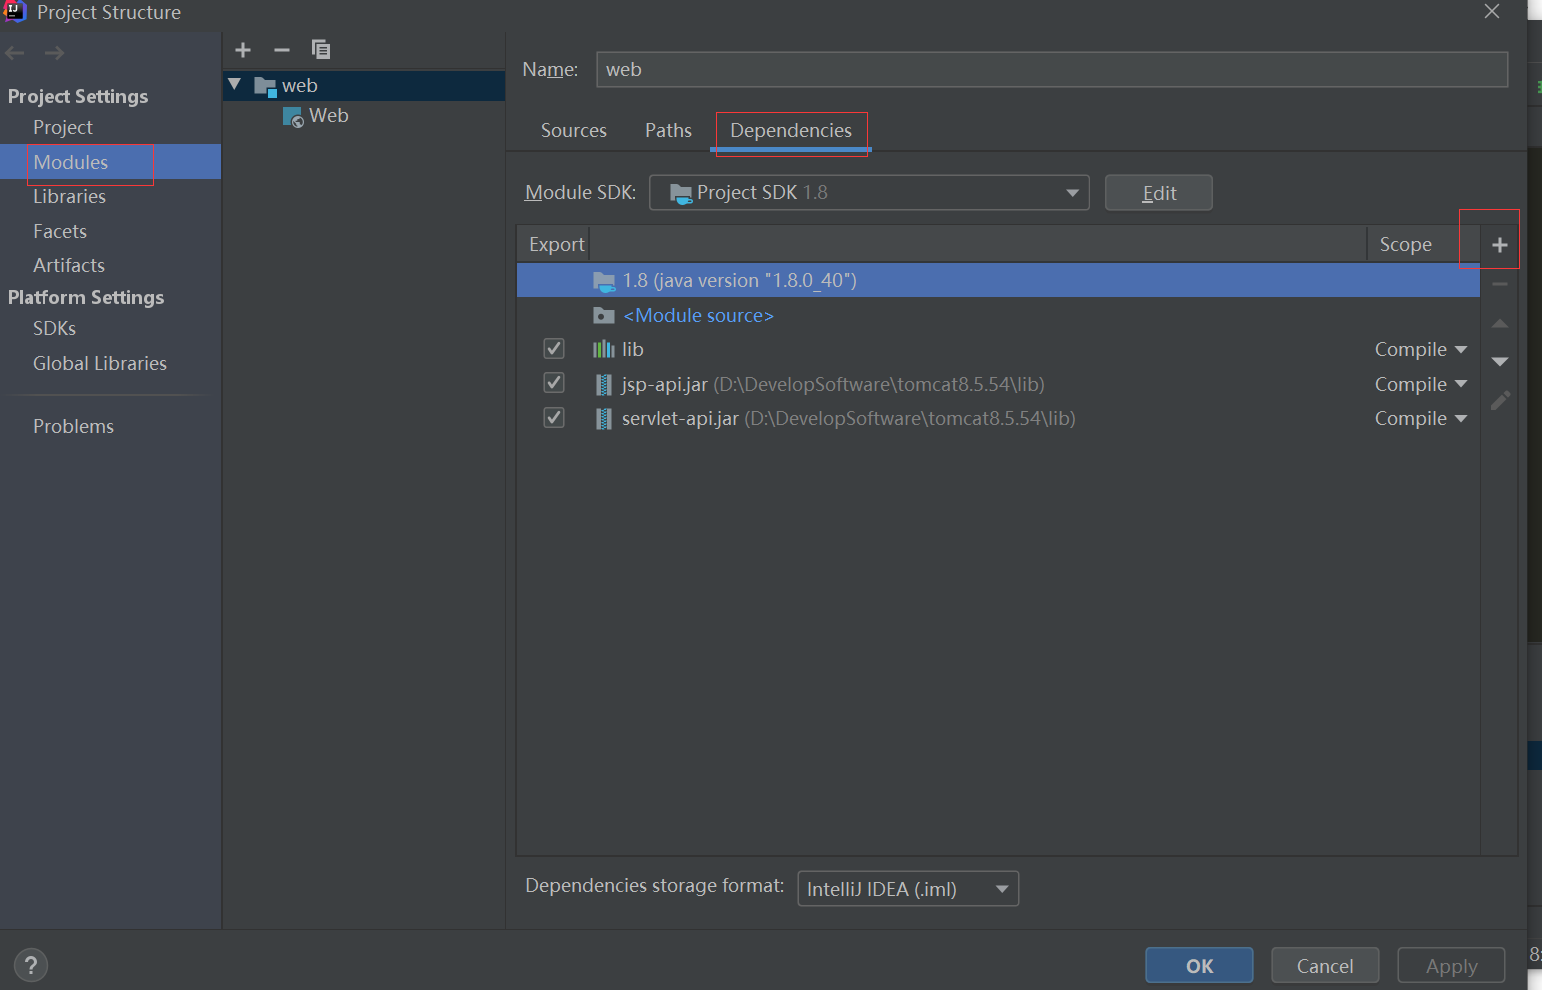Edit dependency with the pencil icon
Screen dimensions: 1542x990
[1500, 400]
